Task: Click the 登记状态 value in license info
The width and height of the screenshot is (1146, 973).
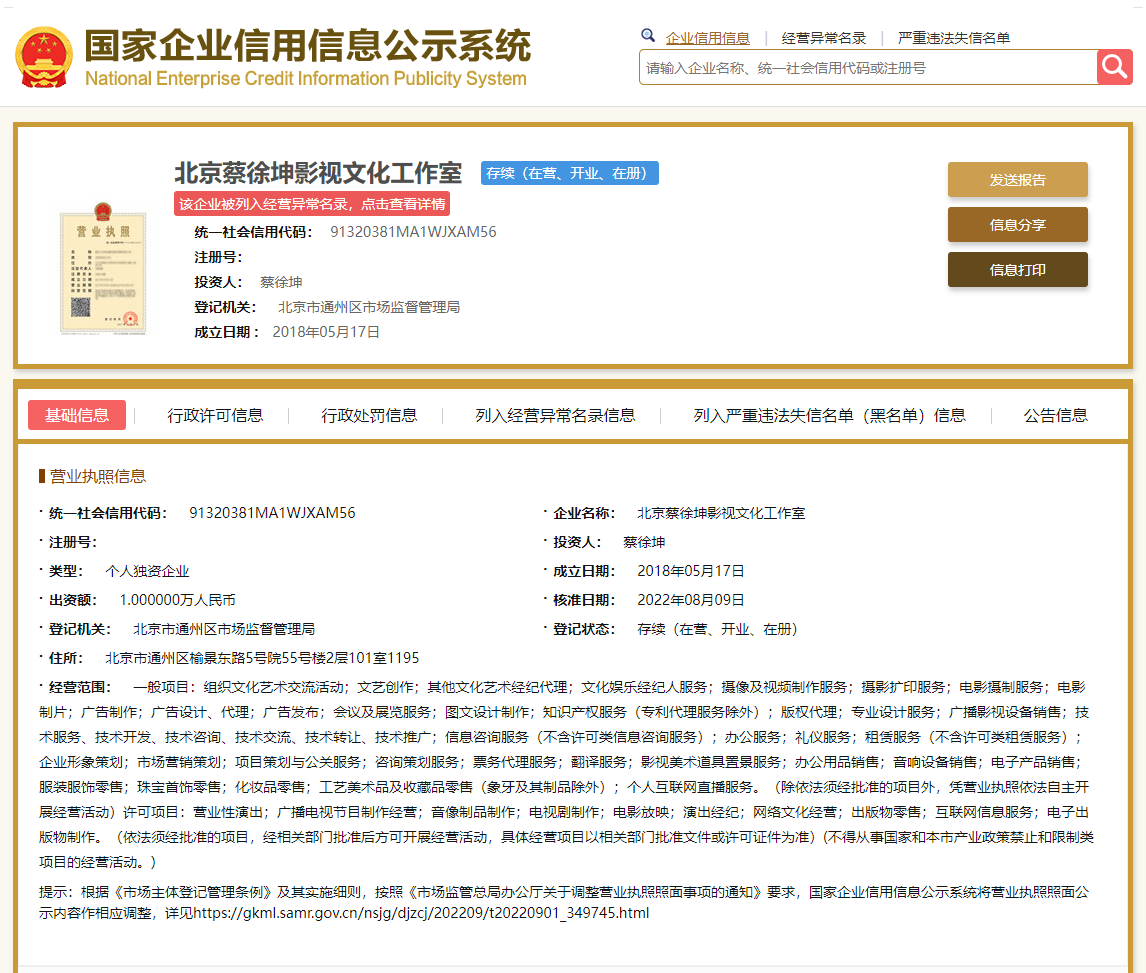Action: click(x=717, y=629)
